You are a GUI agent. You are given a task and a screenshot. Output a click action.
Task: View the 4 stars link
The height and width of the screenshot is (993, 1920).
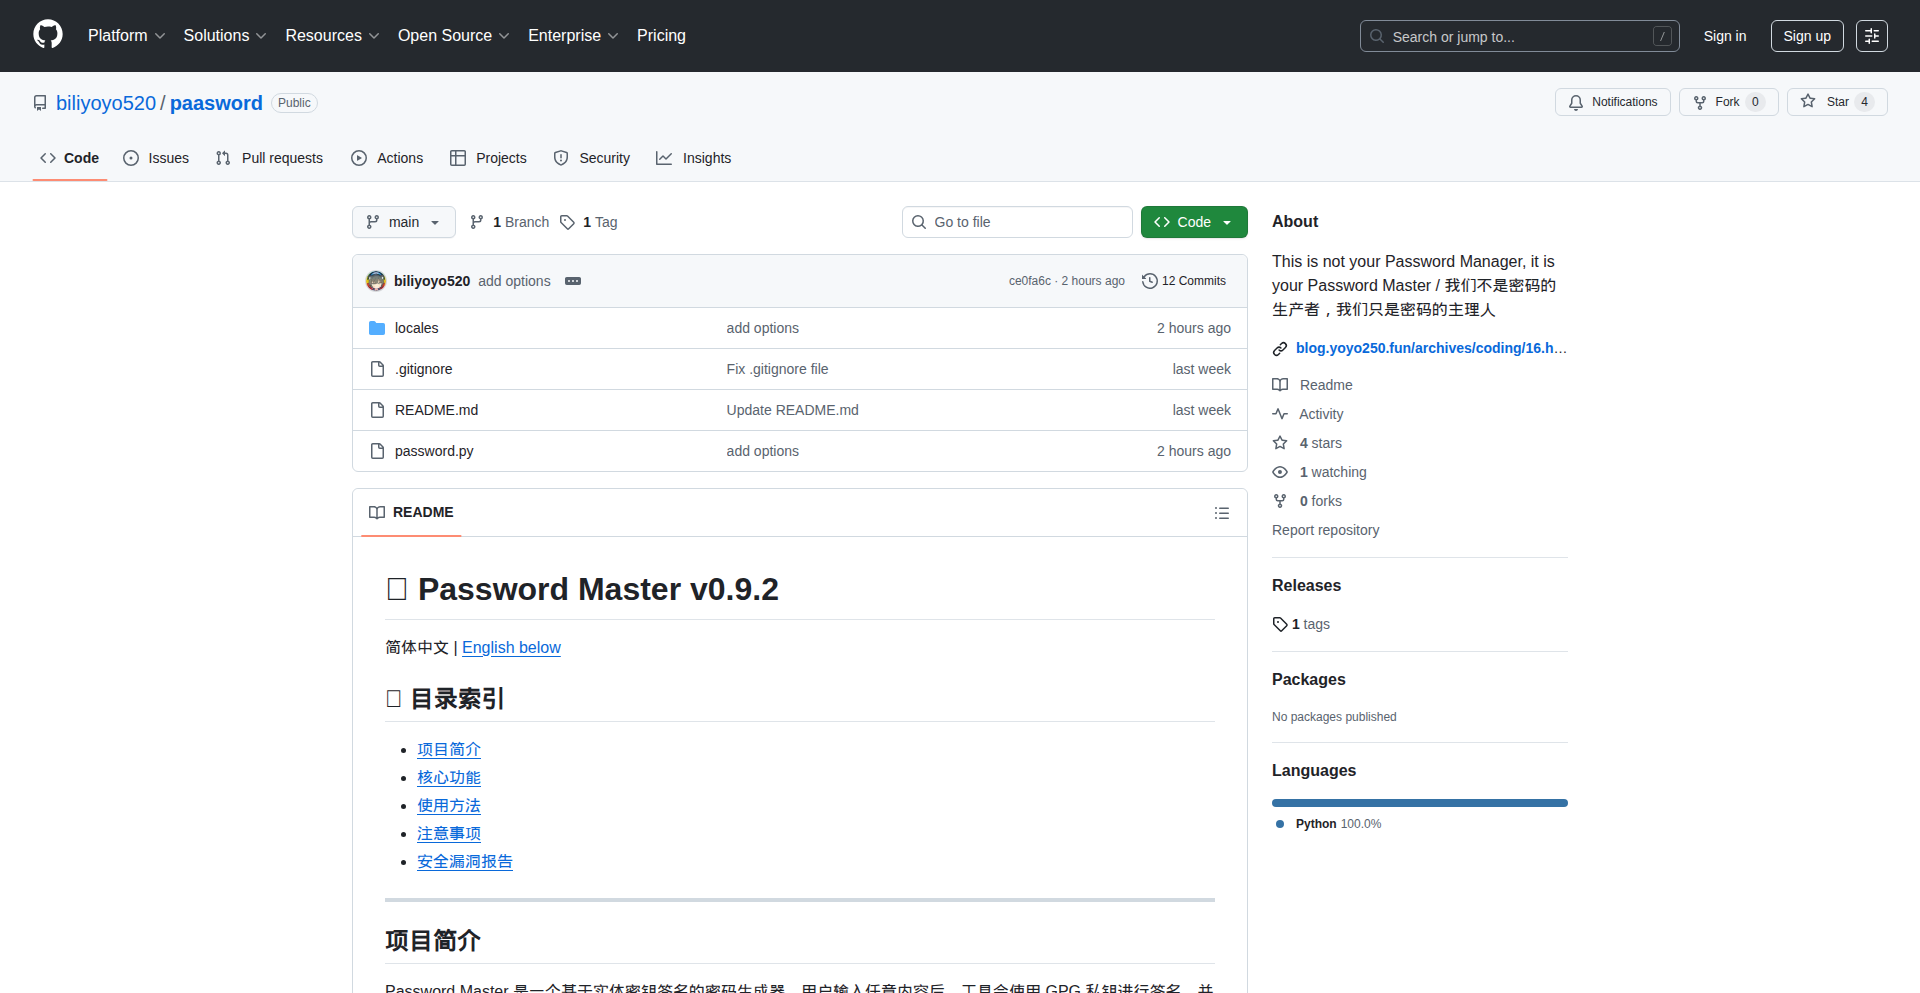point(1307,443)
